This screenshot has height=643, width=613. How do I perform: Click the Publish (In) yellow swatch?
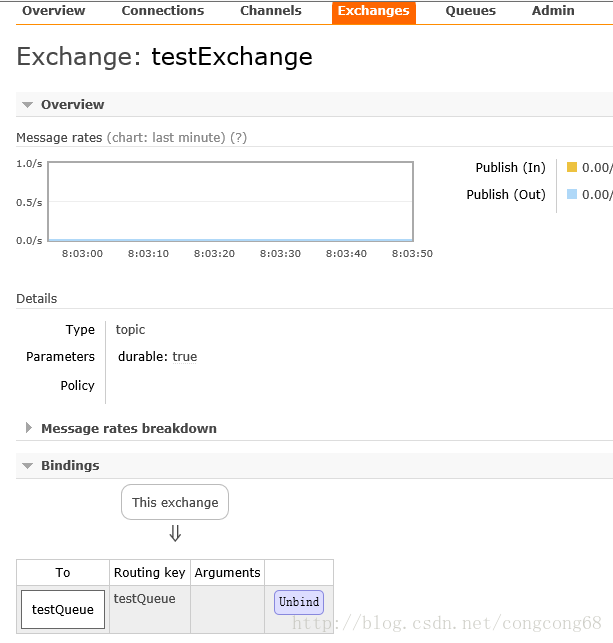(572, 167)
